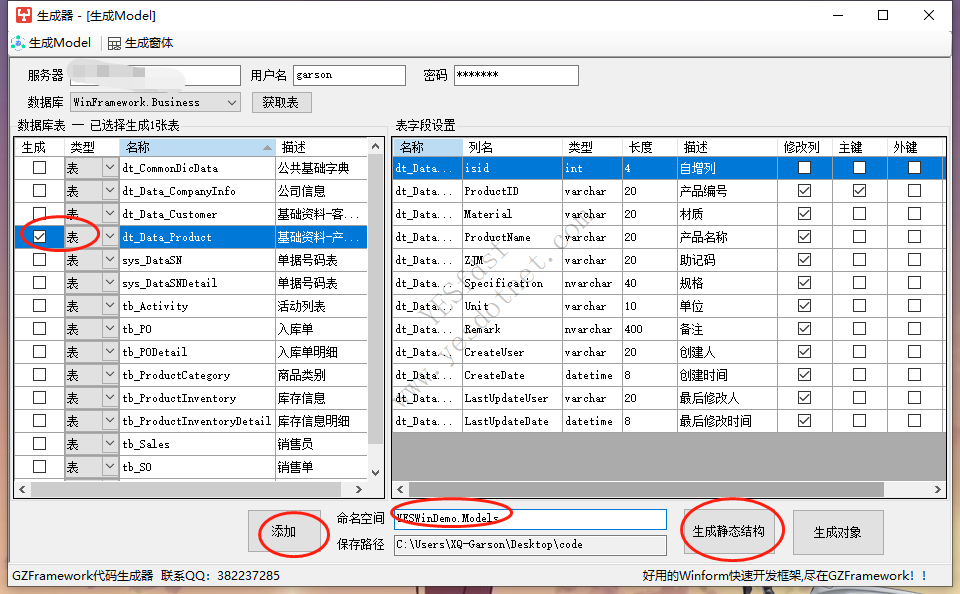Click table list vertical scrollbar down arrow
Viewport: 960px width, 594px height.
pyautogui.click(x=375, y=472)
